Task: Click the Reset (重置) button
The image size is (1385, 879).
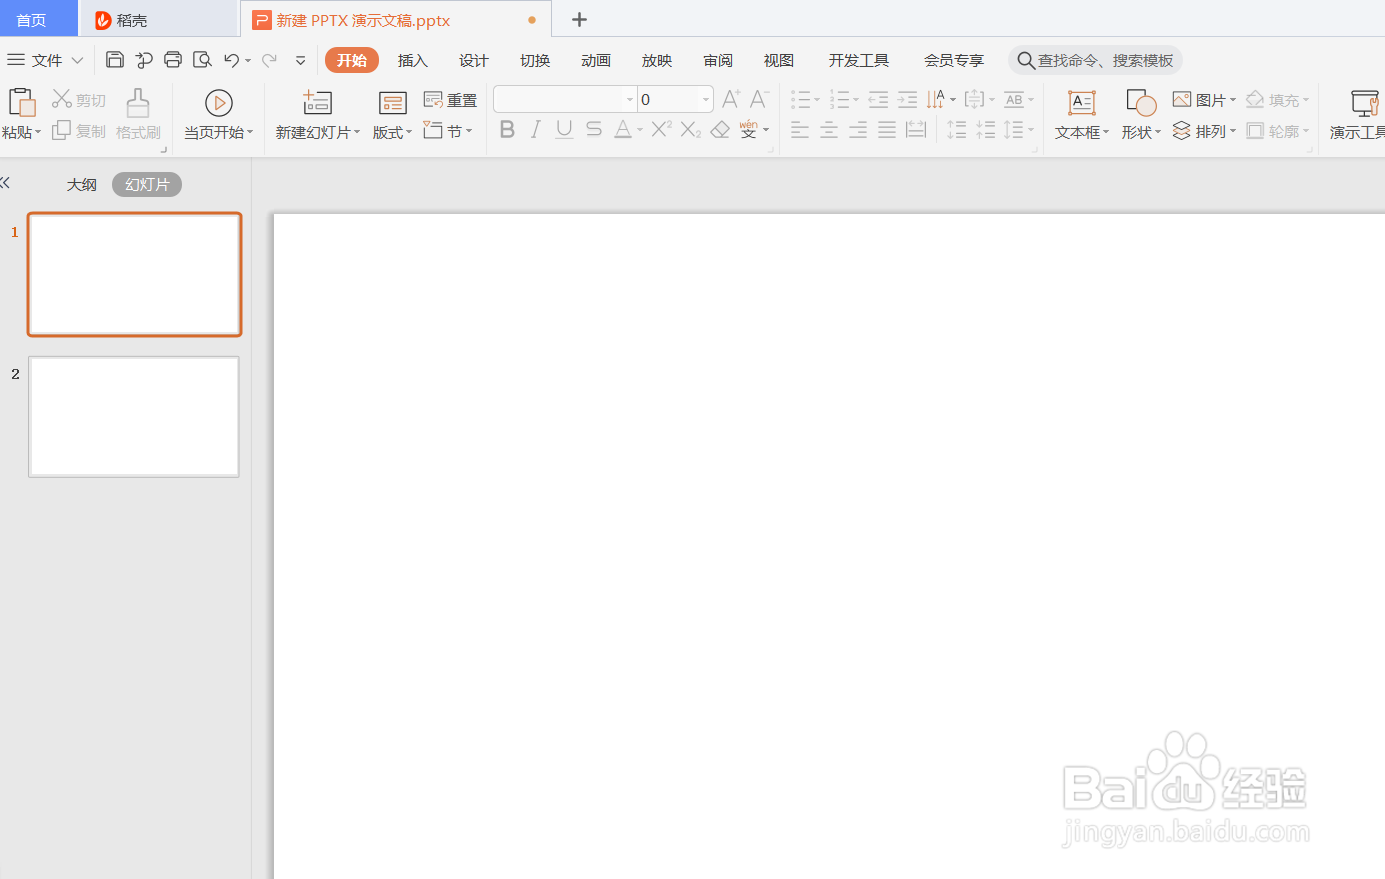Action: 450,100
